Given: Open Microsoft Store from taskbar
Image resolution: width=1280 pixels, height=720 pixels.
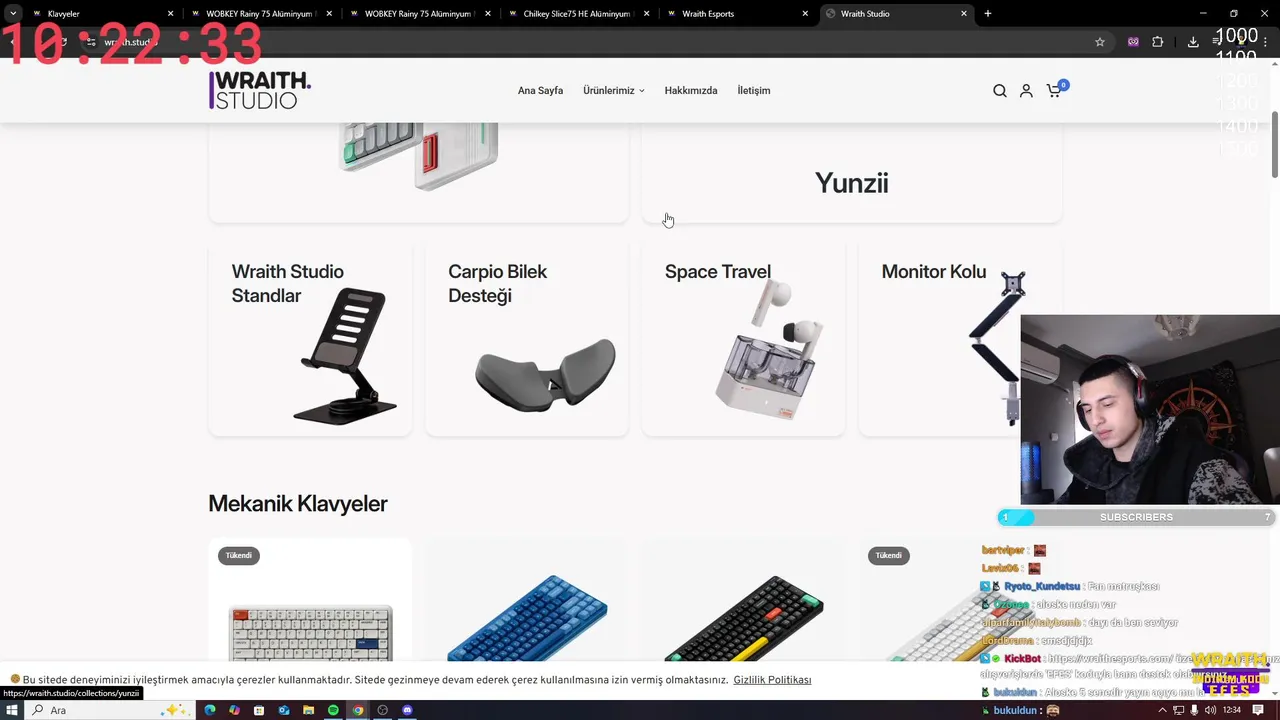Looking at the screenshot, I should click(259, 710).
